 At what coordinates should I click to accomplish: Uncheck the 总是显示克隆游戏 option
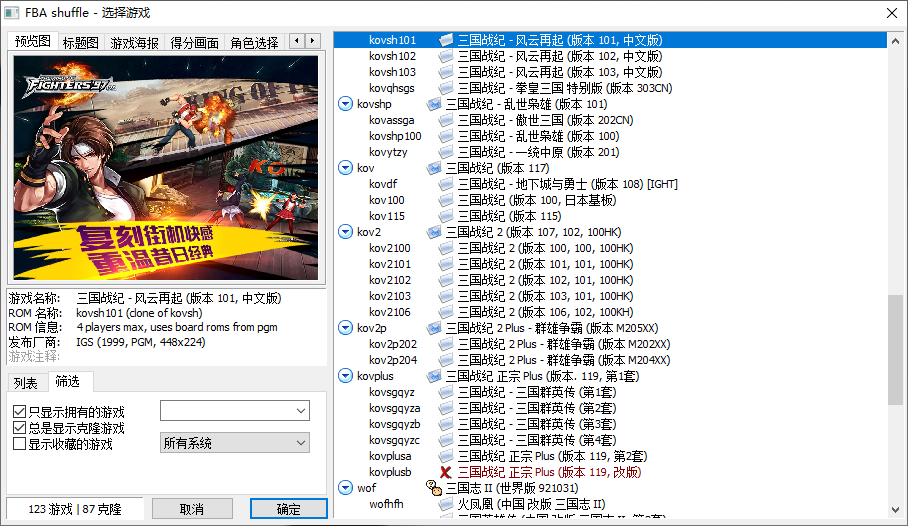(20, 428)
